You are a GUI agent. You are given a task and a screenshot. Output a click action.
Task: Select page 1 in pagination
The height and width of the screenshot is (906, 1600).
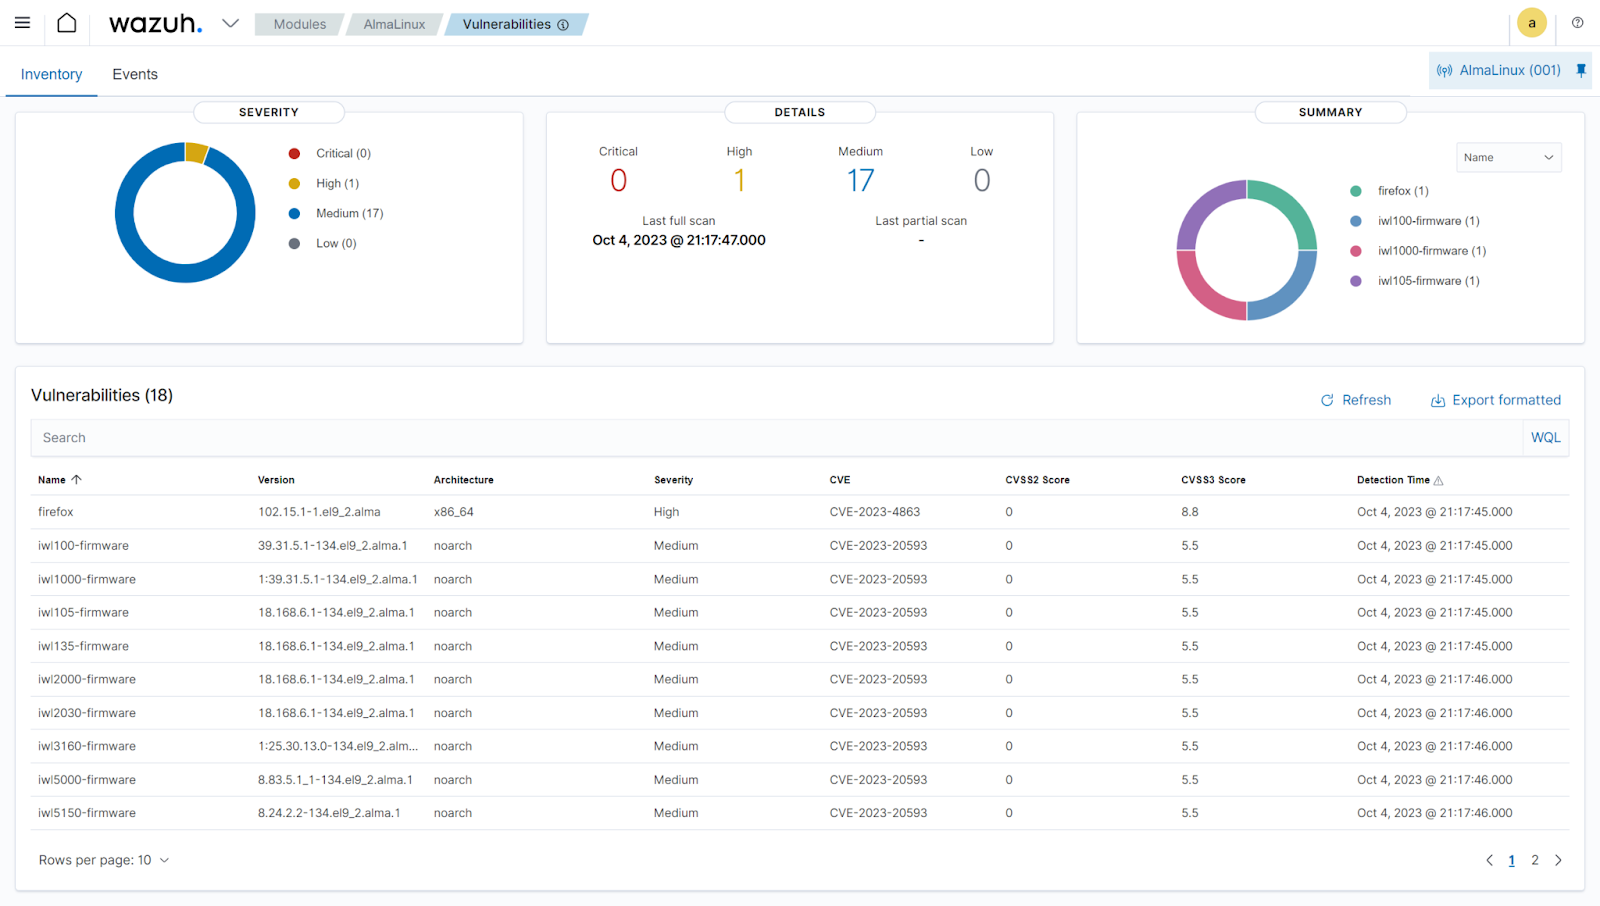tap(1511, 860)
